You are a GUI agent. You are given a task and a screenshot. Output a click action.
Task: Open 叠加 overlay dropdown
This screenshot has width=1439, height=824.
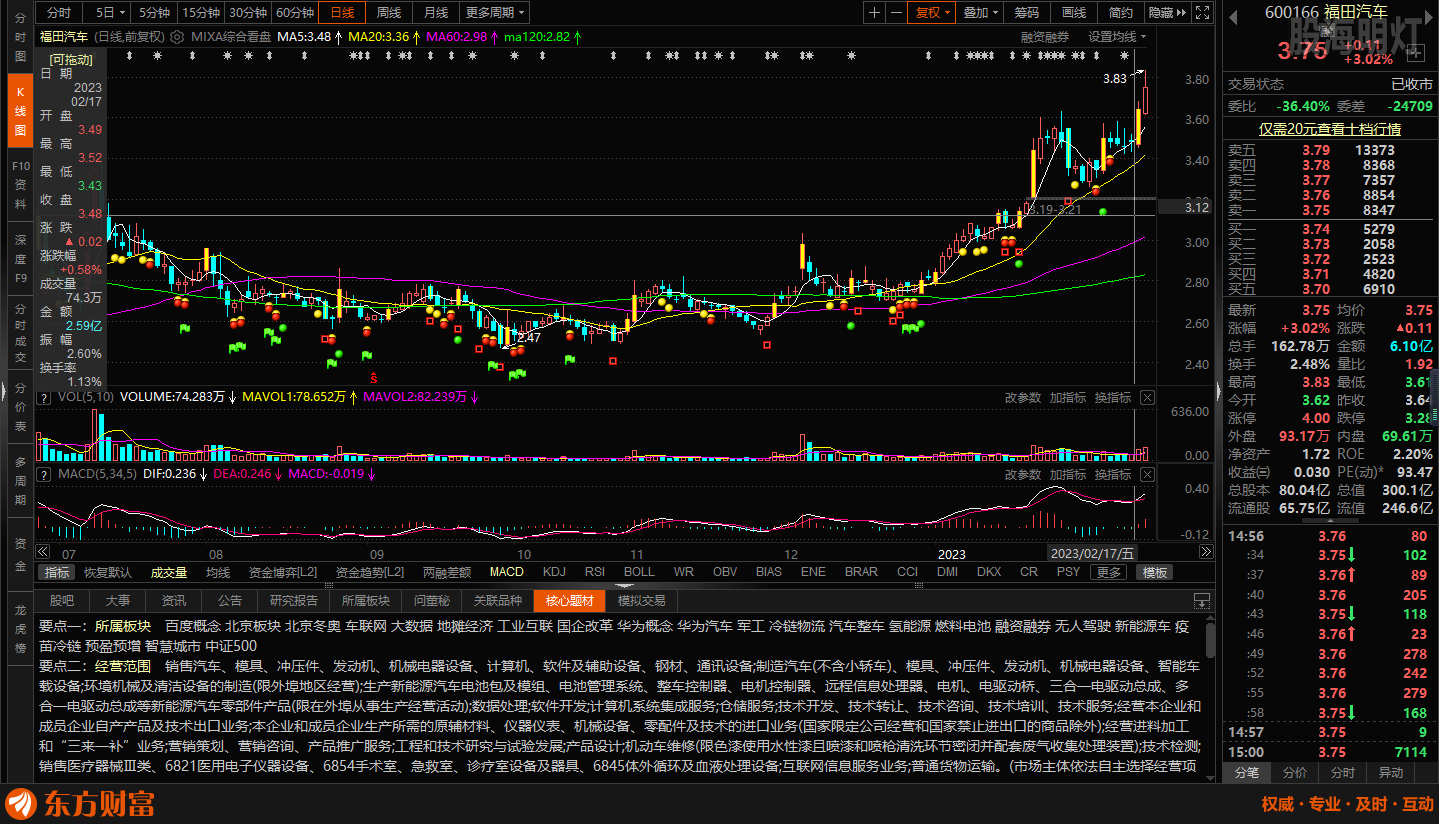[980, 12]
